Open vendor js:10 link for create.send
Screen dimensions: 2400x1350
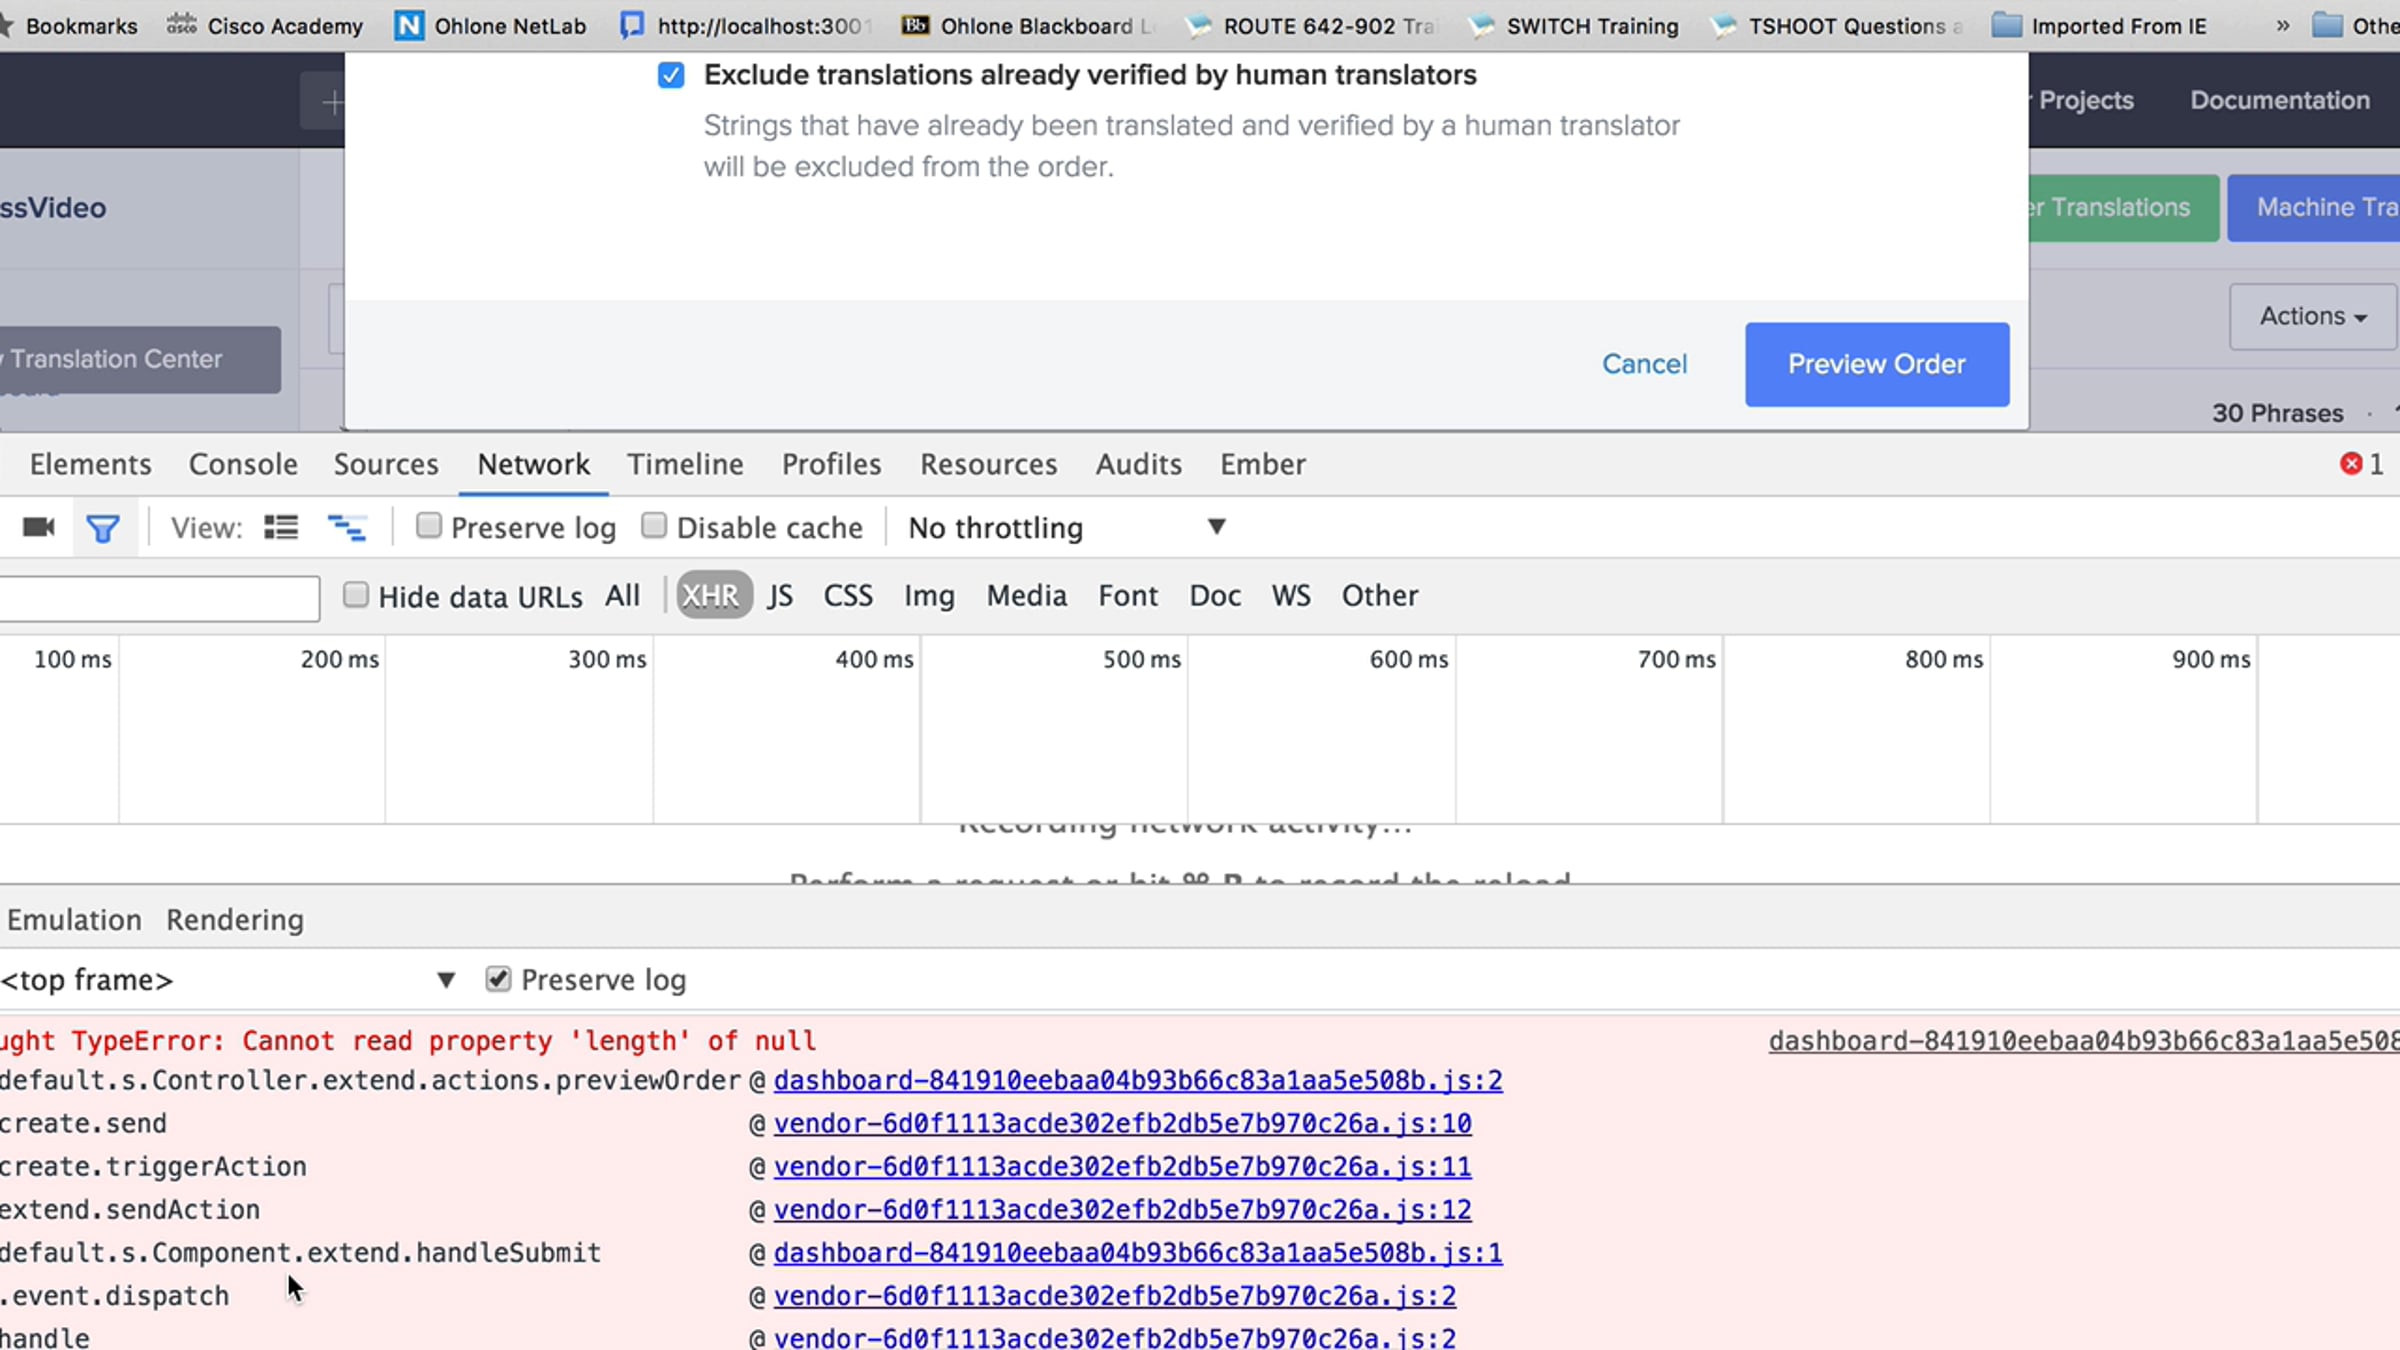[1122, 1123]
